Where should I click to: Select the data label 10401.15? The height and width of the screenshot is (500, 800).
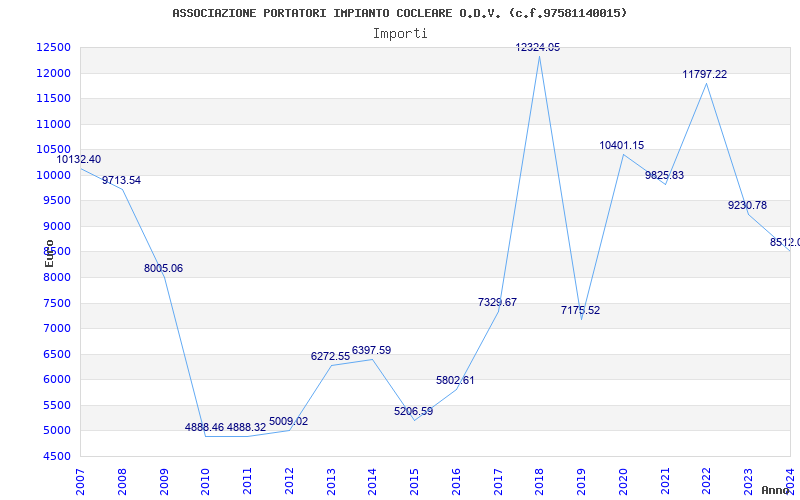(x=621, y=145)
